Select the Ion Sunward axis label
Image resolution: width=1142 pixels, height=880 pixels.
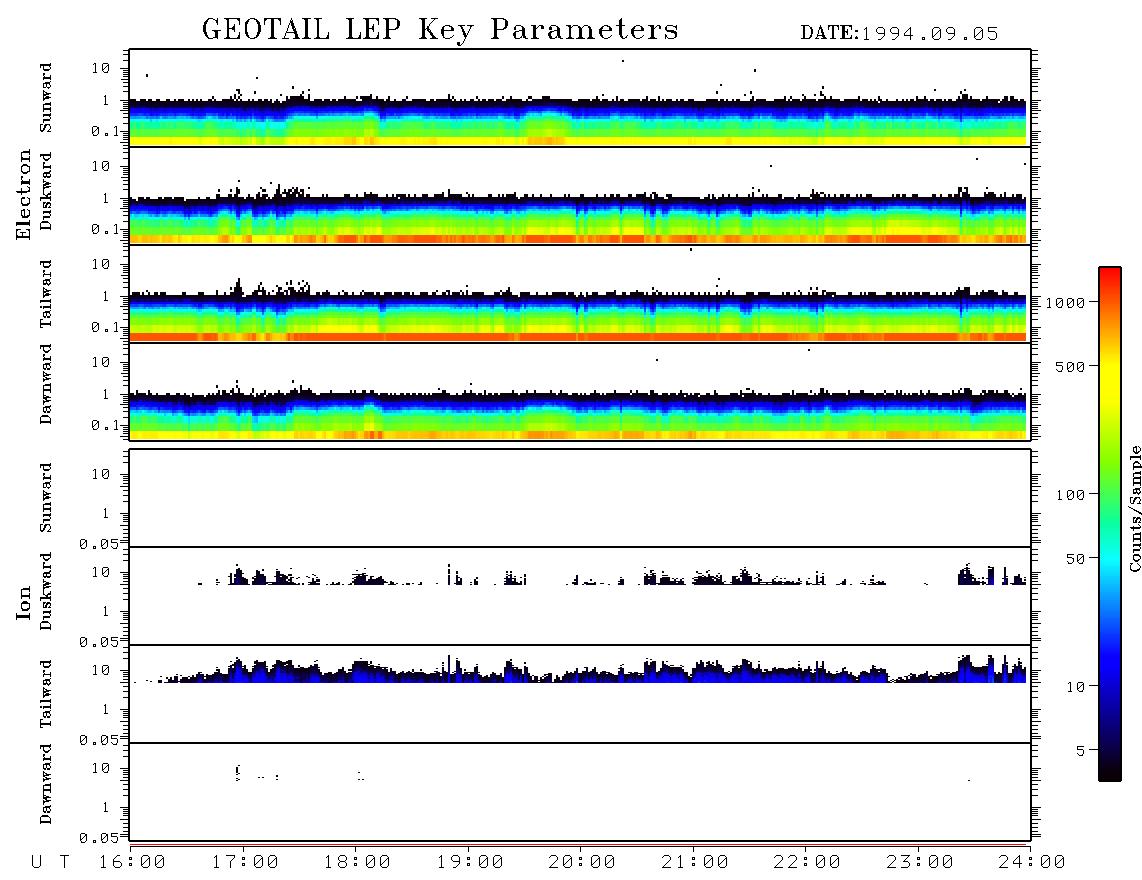46,498
